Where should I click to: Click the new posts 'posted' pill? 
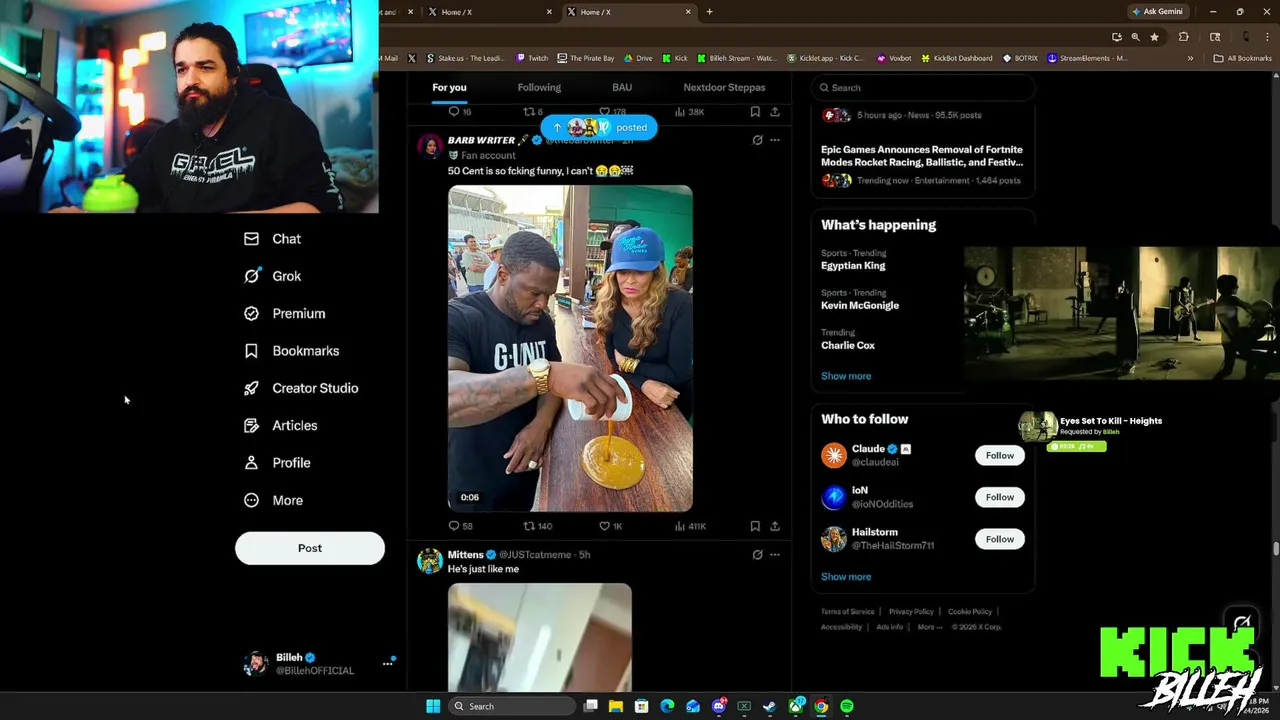pos(599,127)
